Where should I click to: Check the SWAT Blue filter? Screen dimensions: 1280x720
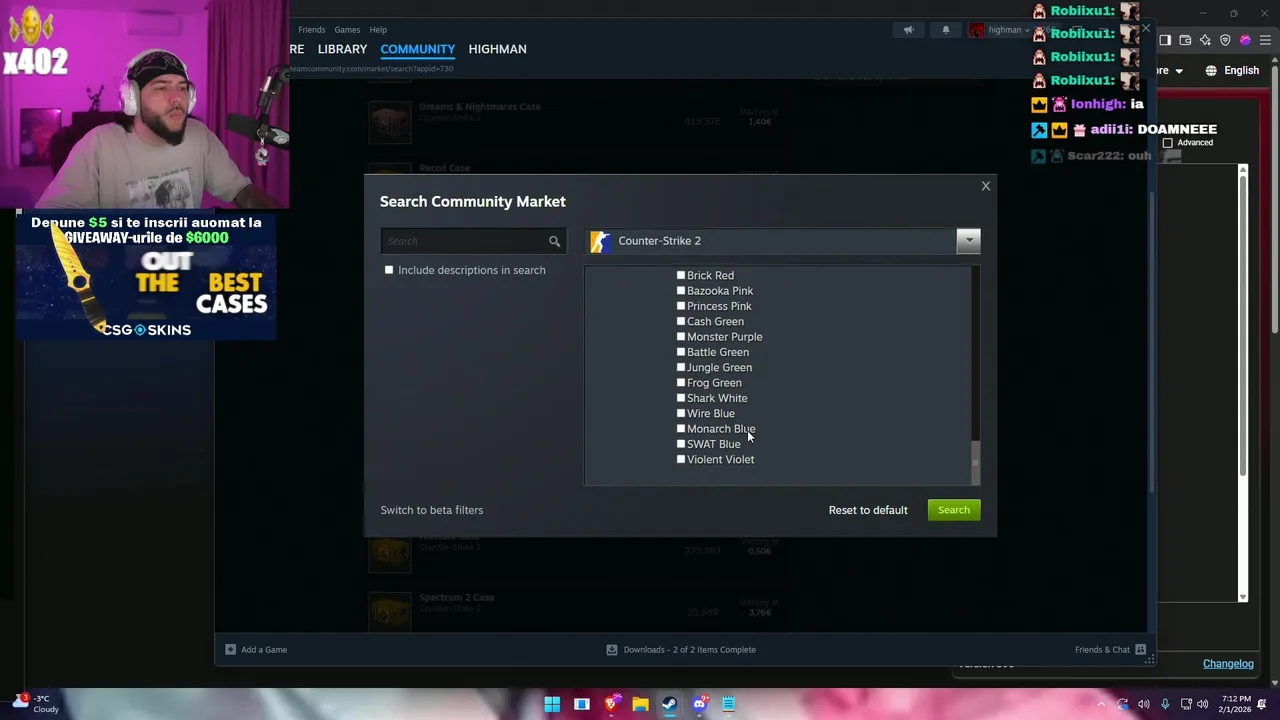click(x=681, y=444)
